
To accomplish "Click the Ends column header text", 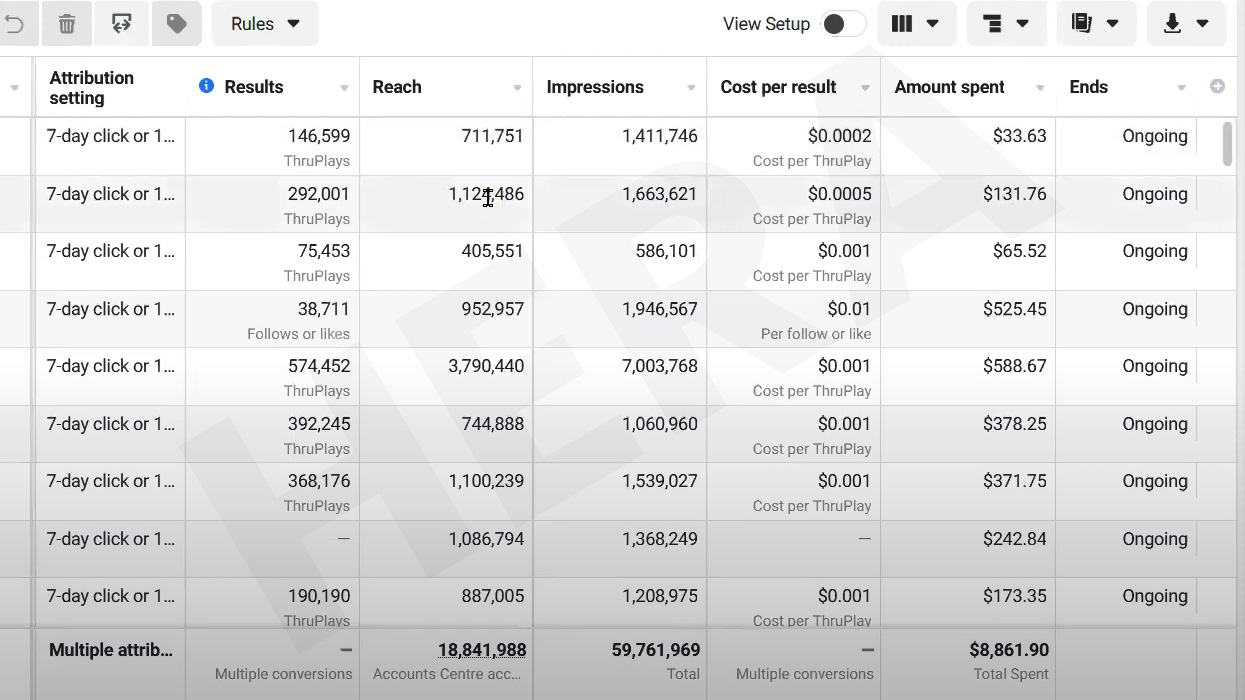I will click(1088, 87).
